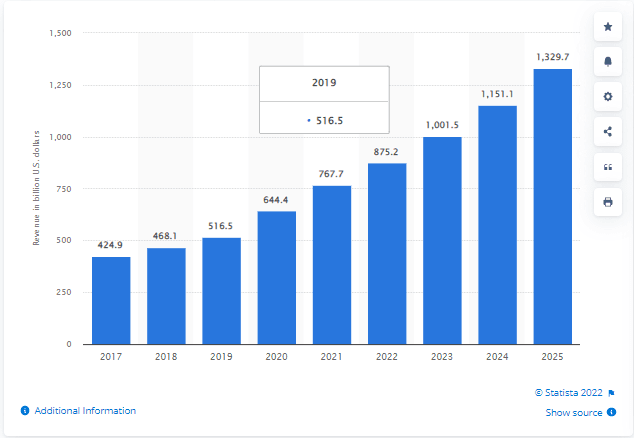Open chart settings with the gear icon
Image resolution: width=634 pixels, height=438 pixels.
607,97
